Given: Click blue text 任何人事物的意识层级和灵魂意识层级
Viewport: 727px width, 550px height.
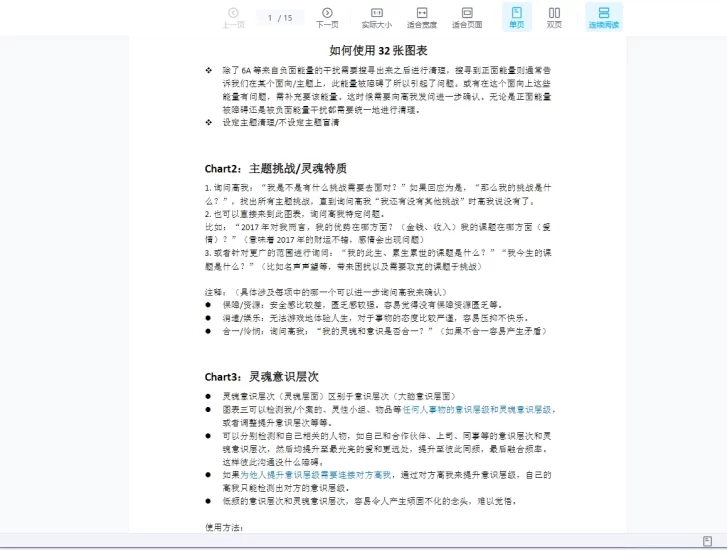Looking at the screenshot, I should pos(477,409).
